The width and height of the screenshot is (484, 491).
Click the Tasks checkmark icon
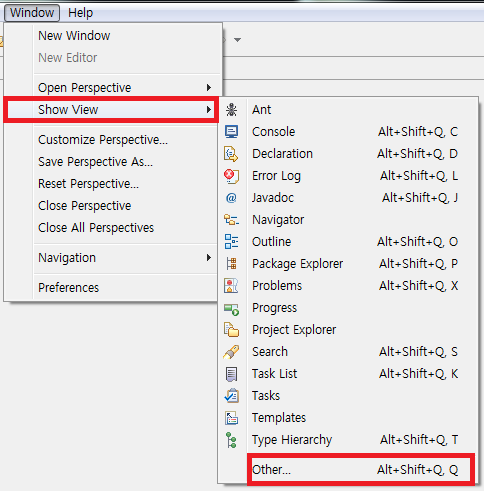click(x=231, y=396)
